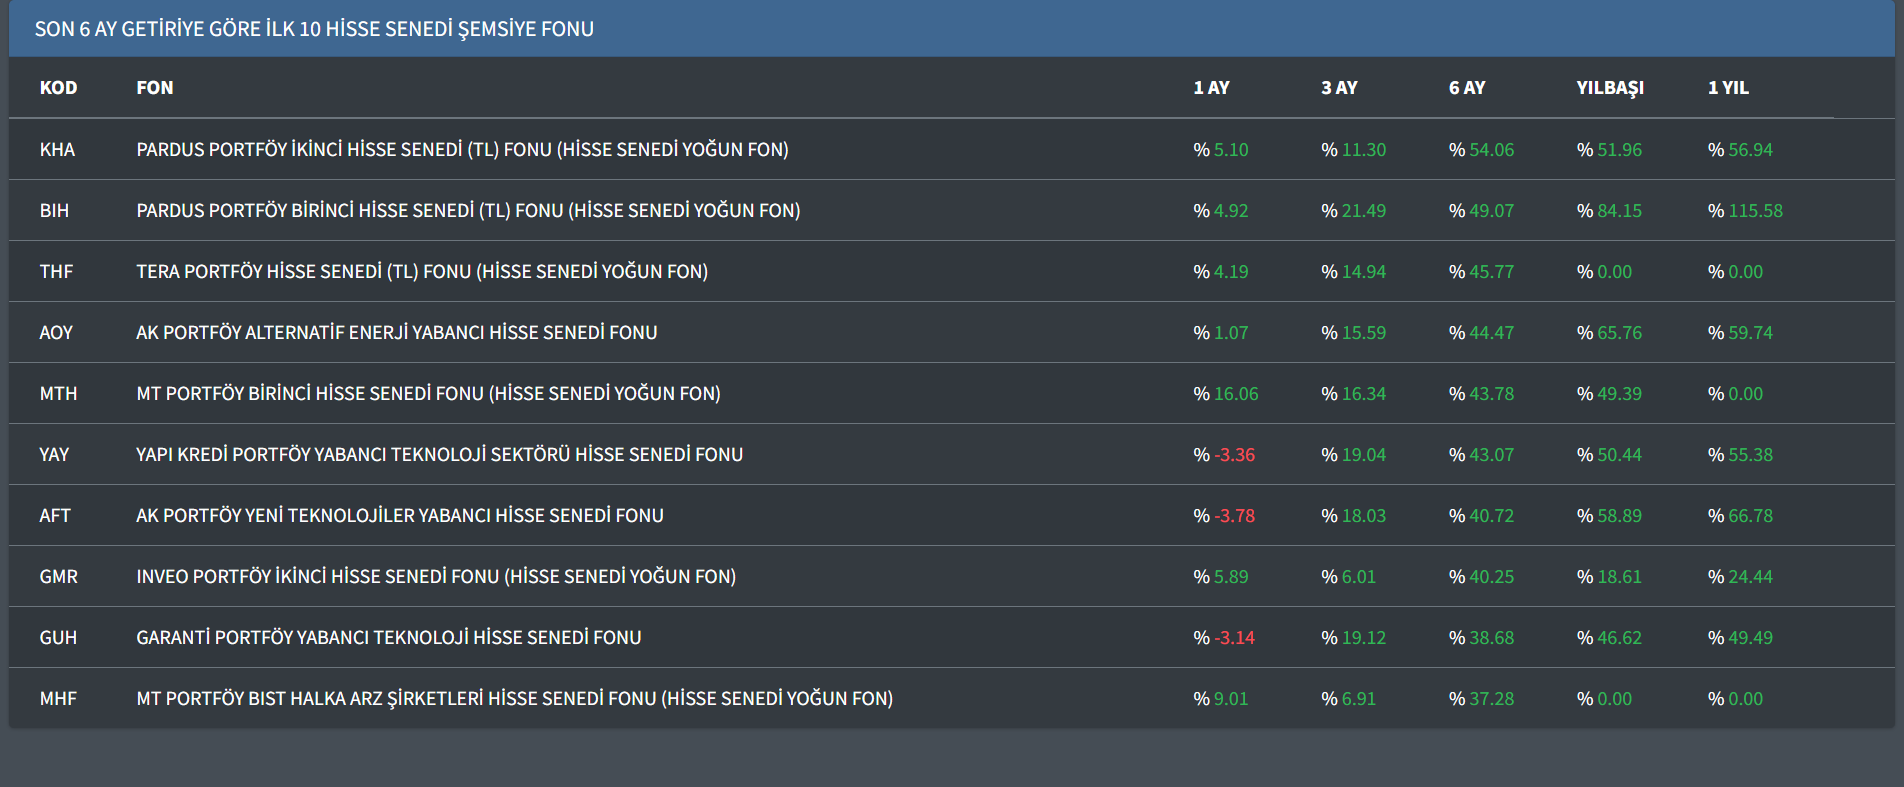Open AK Portföy Alternatif Enerji fund
The height and width of the screenshot is (787, 1904).
click(397, 333)
